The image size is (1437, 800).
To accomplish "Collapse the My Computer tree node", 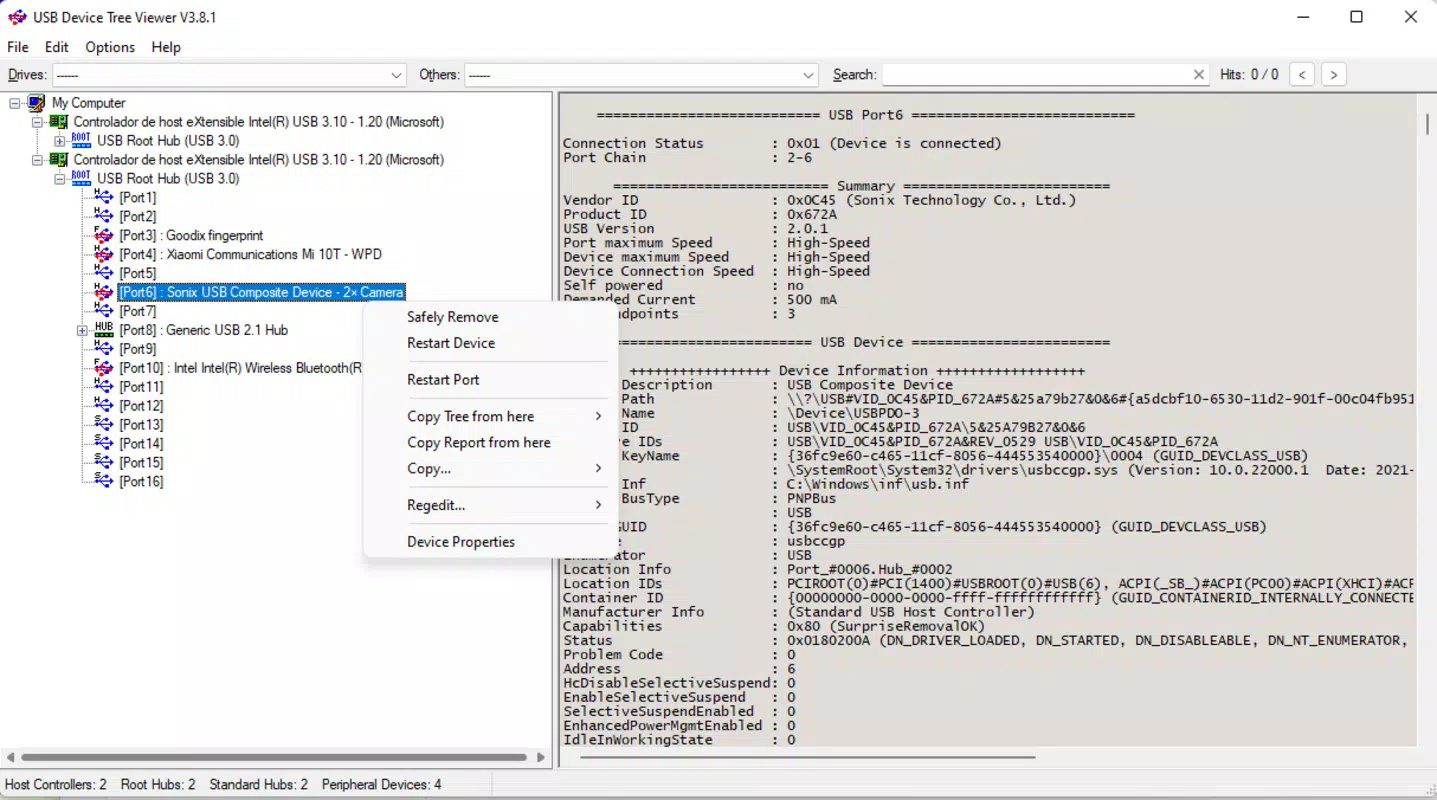I will point(14,103).
